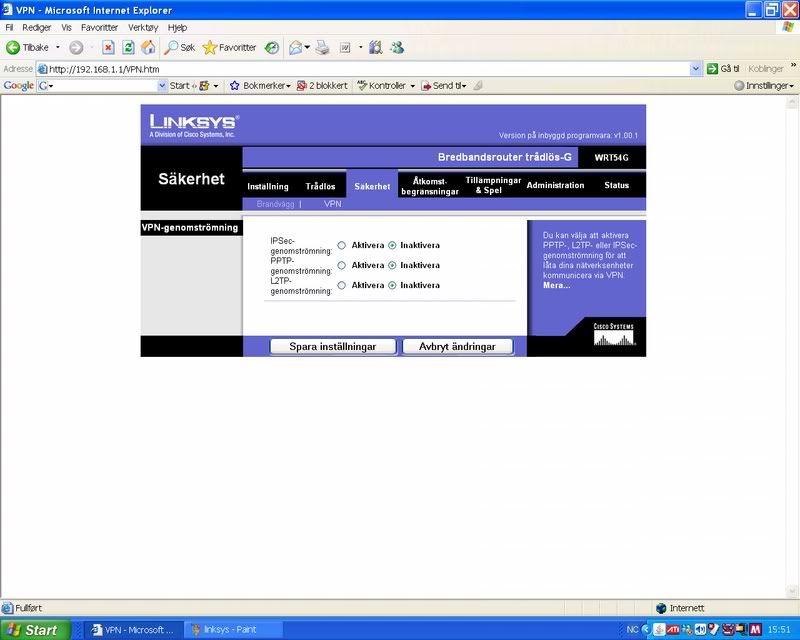Click the Windows Start button

click(x=34, y=630)
